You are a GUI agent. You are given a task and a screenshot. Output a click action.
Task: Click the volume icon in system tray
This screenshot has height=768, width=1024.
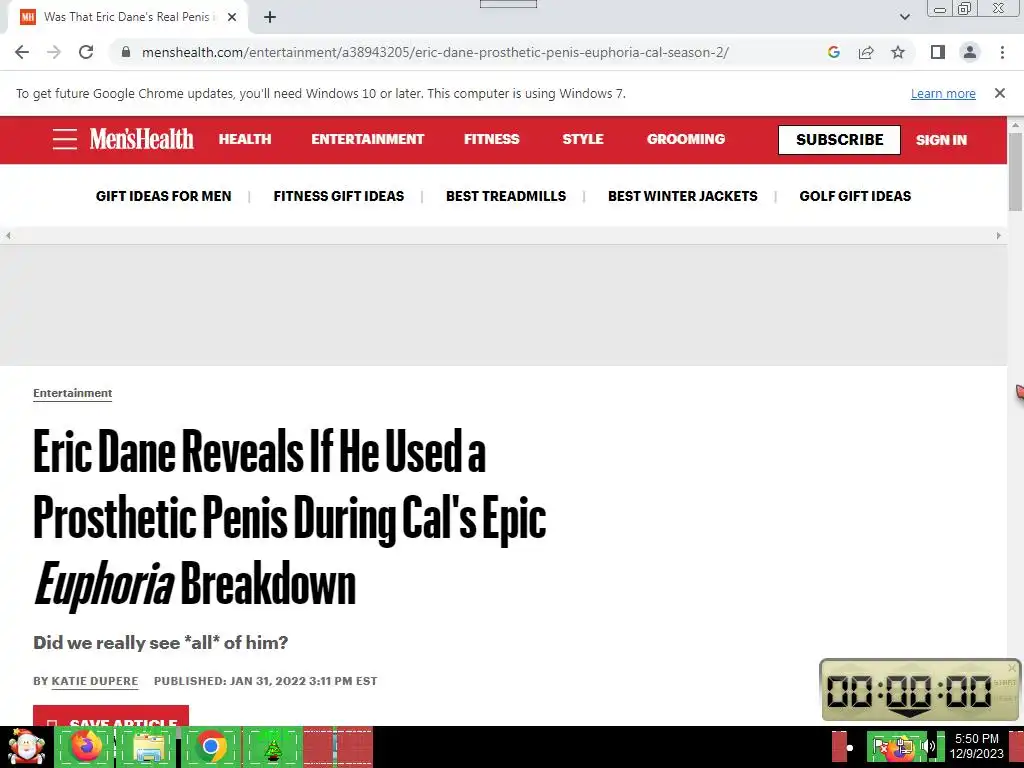coord(928,746)
